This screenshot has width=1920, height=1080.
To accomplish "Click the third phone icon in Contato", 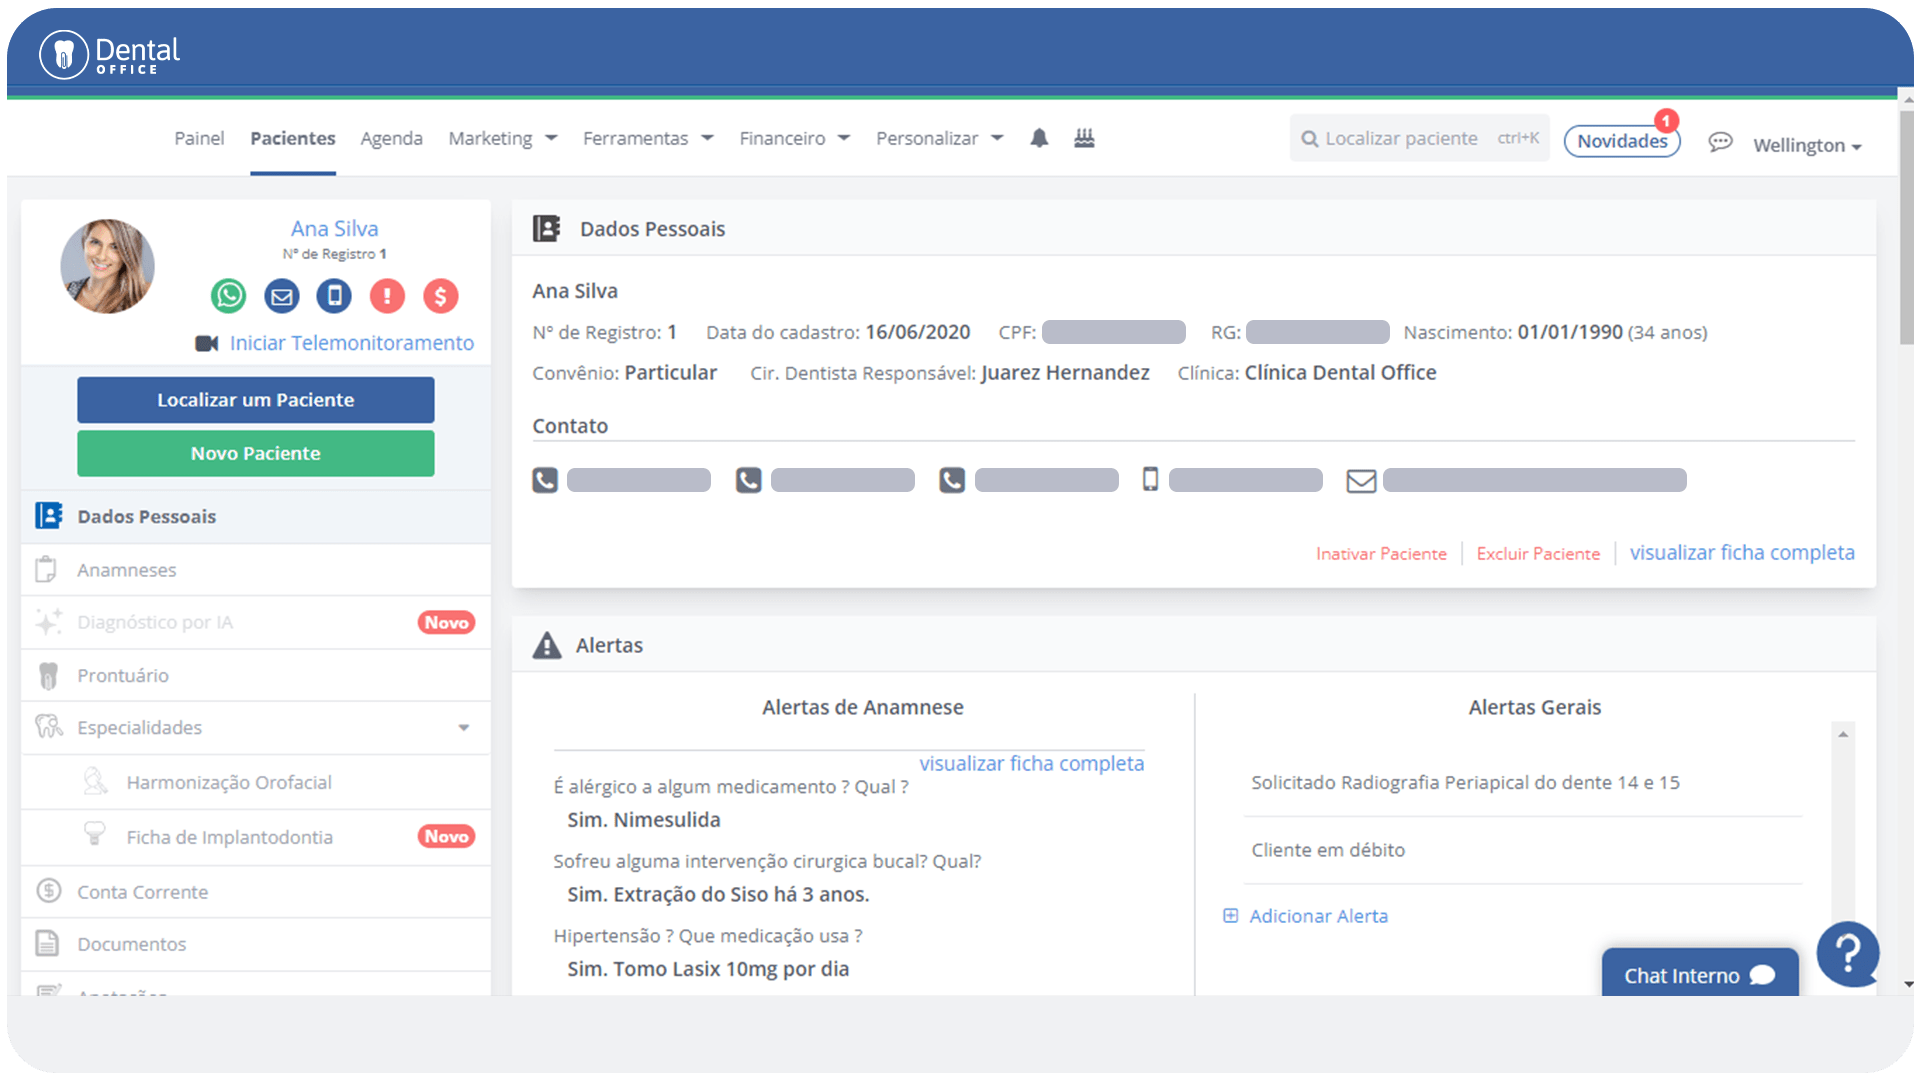I will tap(952, 480).
